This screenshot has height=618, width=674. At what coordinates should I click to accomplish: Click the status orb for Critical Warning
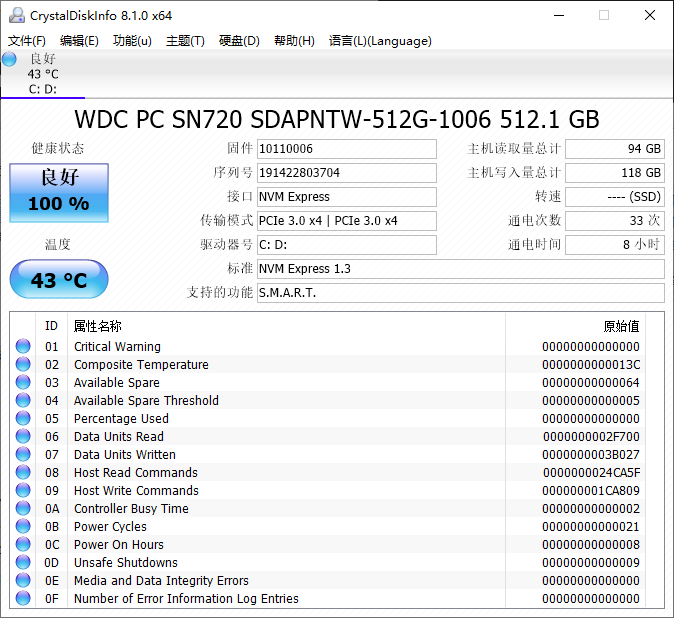tap(23, 346)
